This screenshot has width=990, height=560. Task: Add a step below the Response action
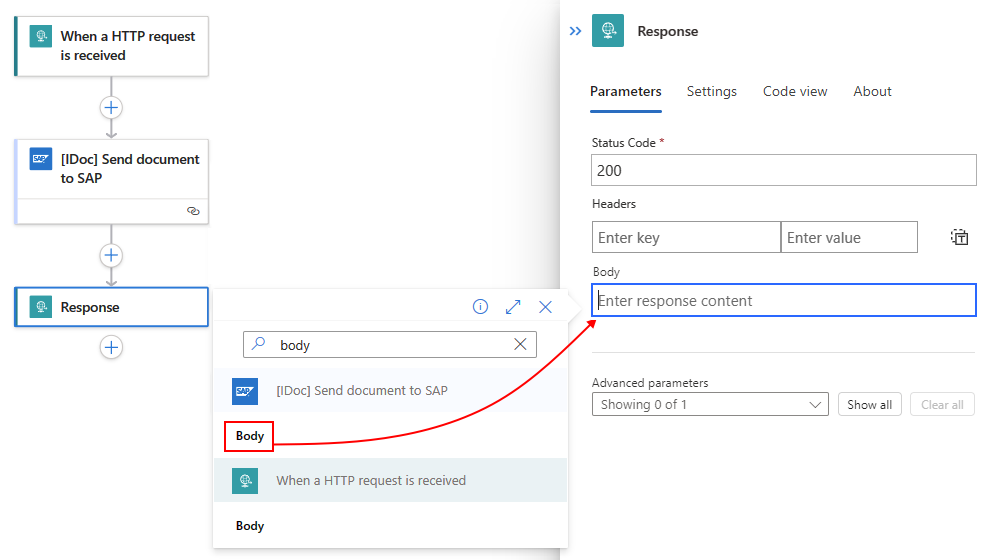[111, 347]
